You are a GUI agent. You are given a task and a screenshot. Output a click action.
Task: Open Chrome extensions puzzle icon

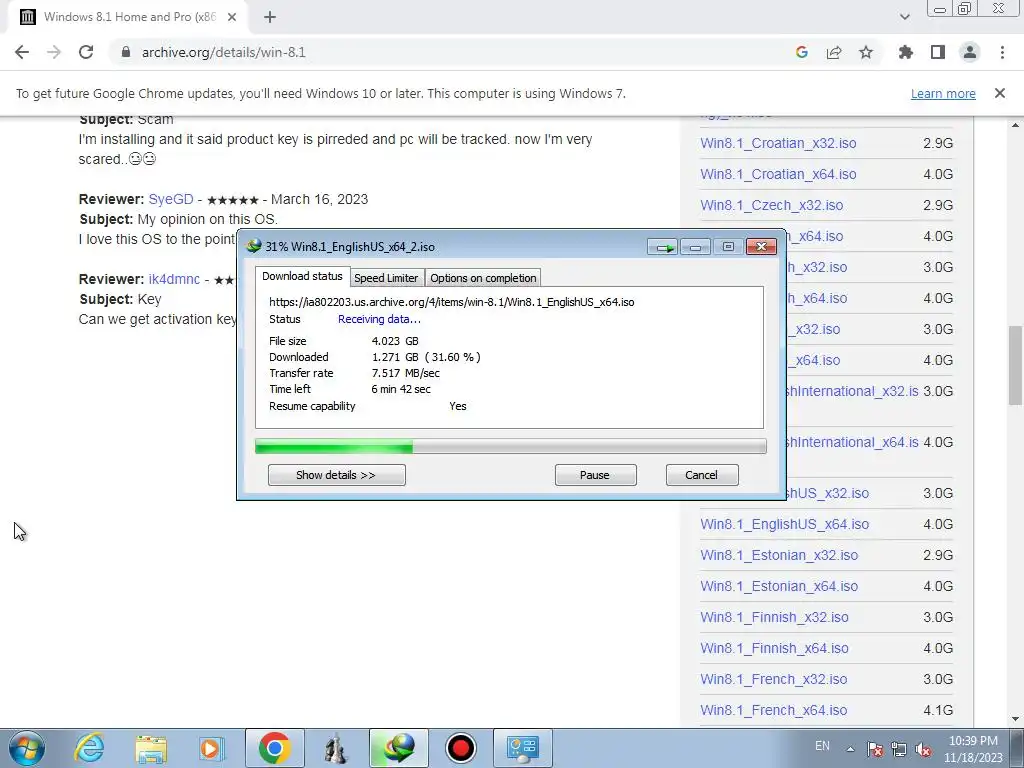906,52
